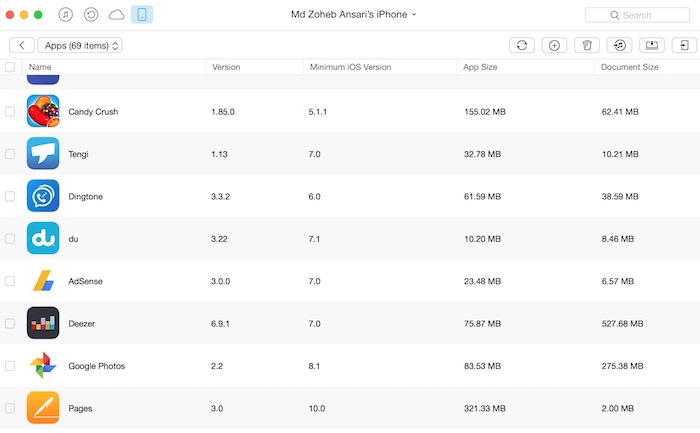Screen dimensions: 700x433
Task: Sort by the Name column header
Action: coord(40,67)
